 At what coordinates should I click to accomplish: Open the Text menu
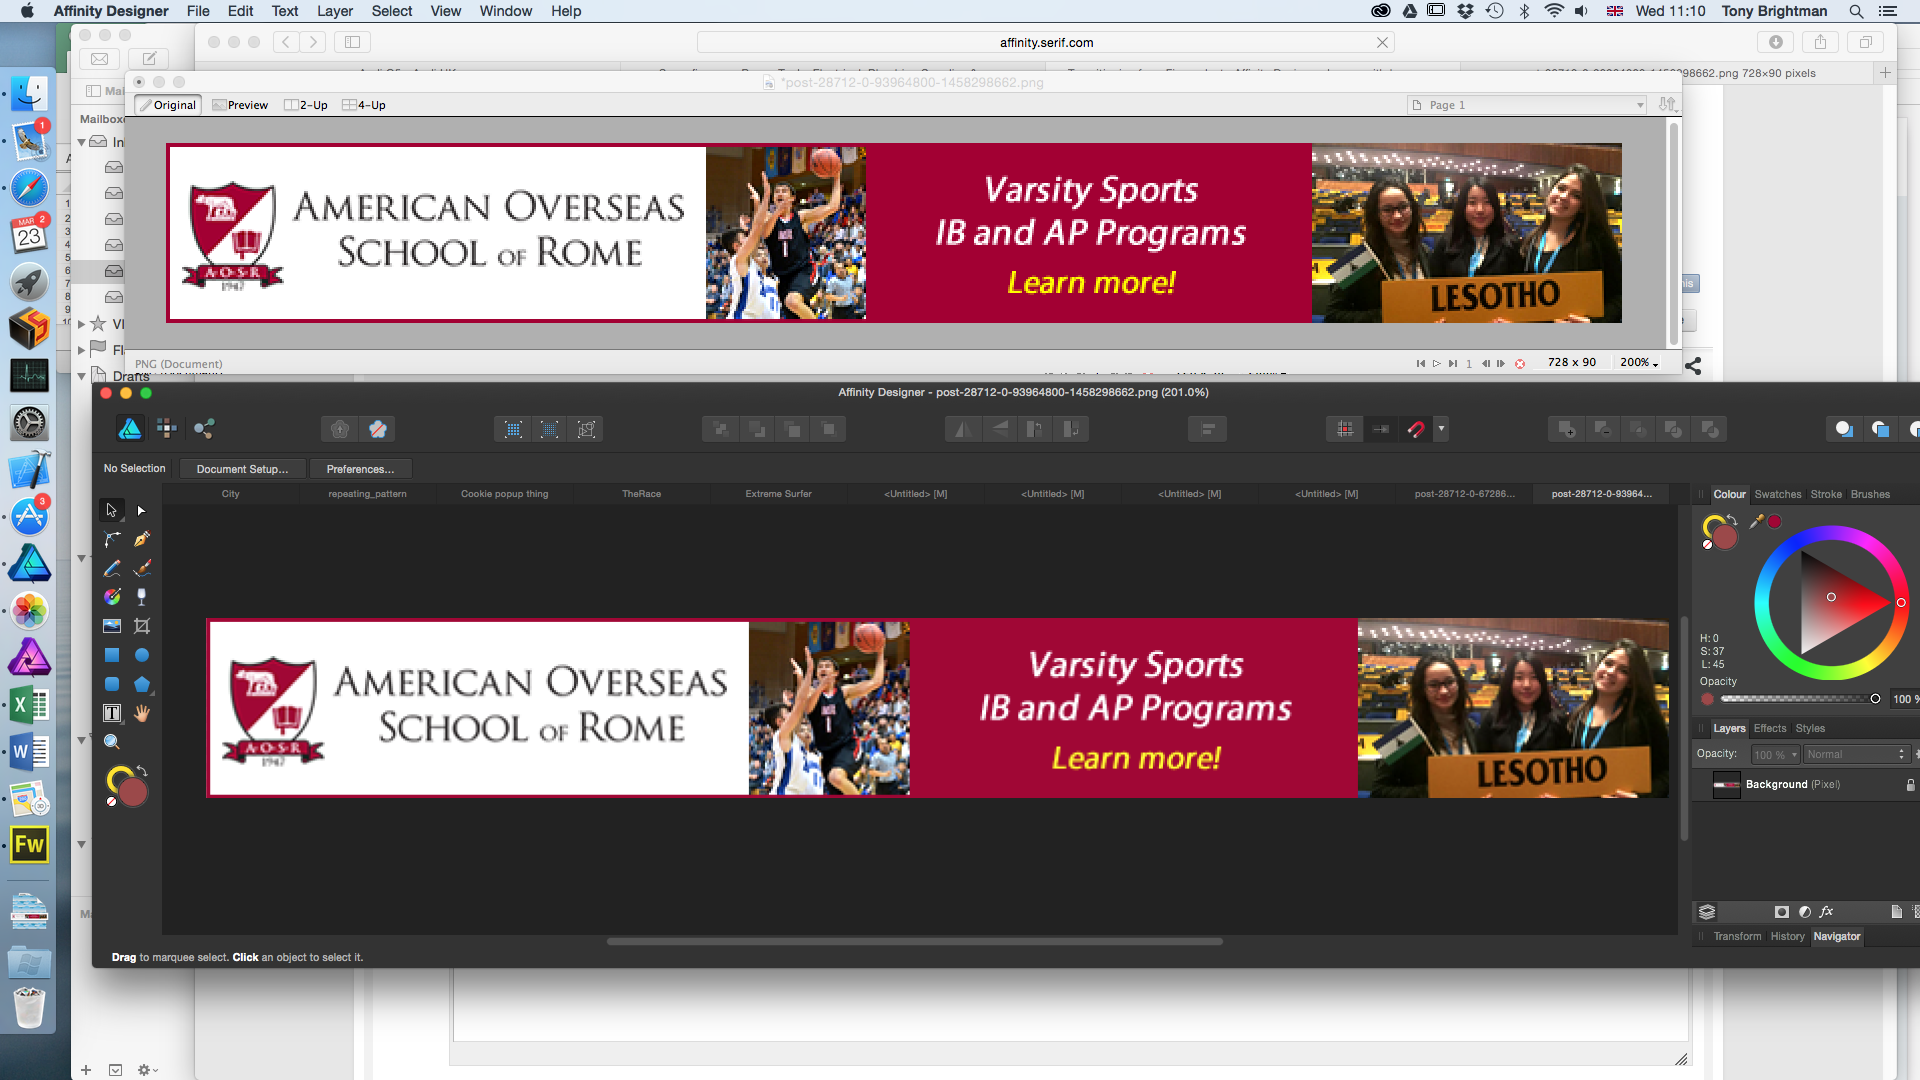(285, 11)
